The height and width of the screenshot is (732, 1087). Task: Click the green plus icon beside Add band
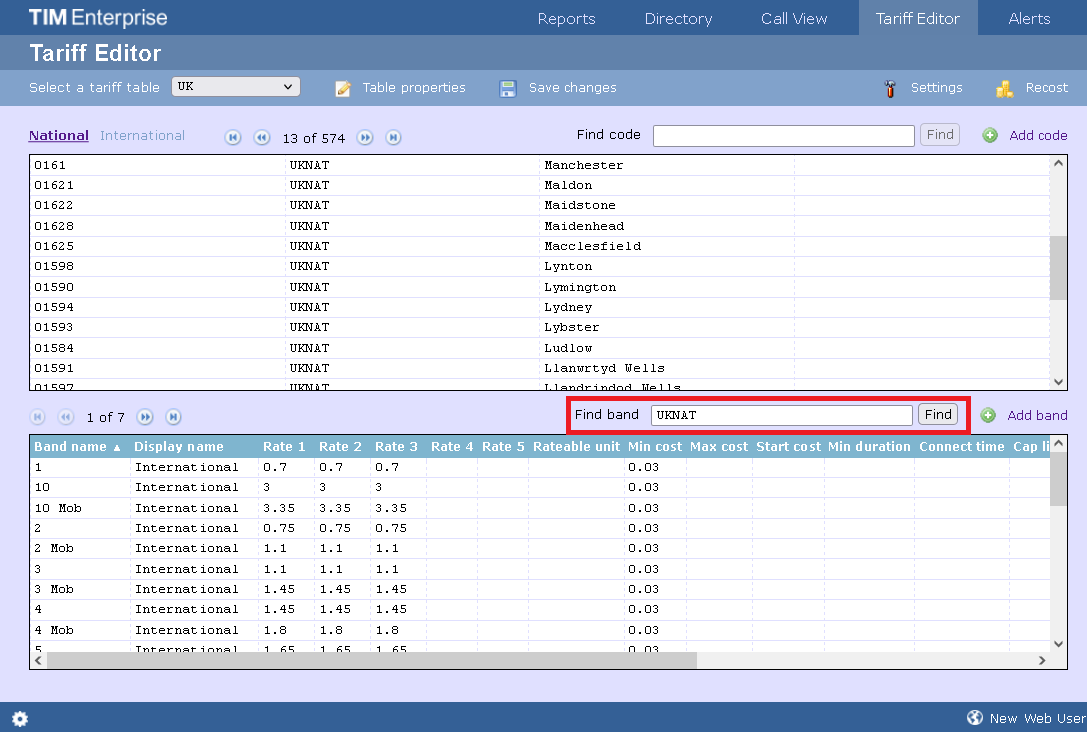pyautogui.click(x=988, y=415)
